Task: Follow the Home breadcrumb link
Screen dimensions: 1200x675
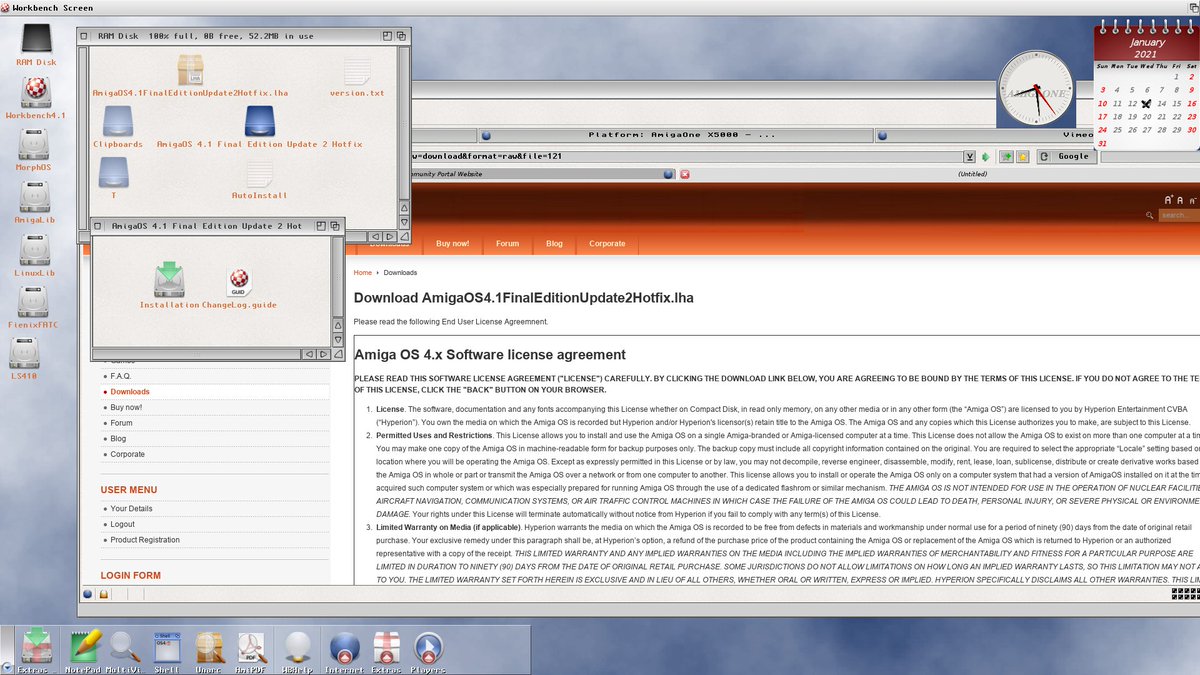Action: point(362,272)
